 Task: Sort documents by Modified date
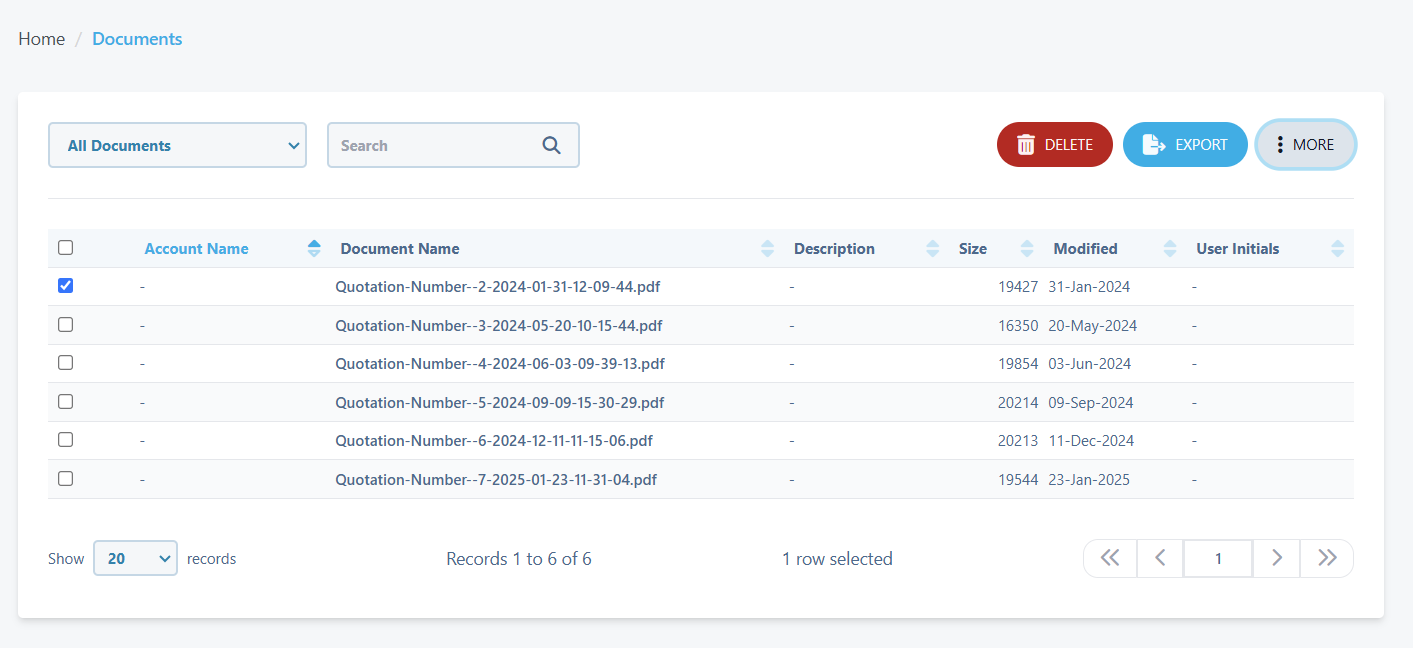tap(1169, 249)
